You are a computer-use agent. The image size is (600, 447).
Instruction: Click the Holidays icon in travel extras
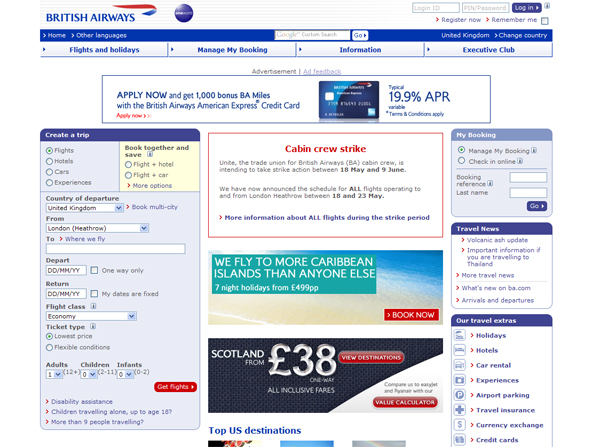pyautogui.click(x=460, y=335)
